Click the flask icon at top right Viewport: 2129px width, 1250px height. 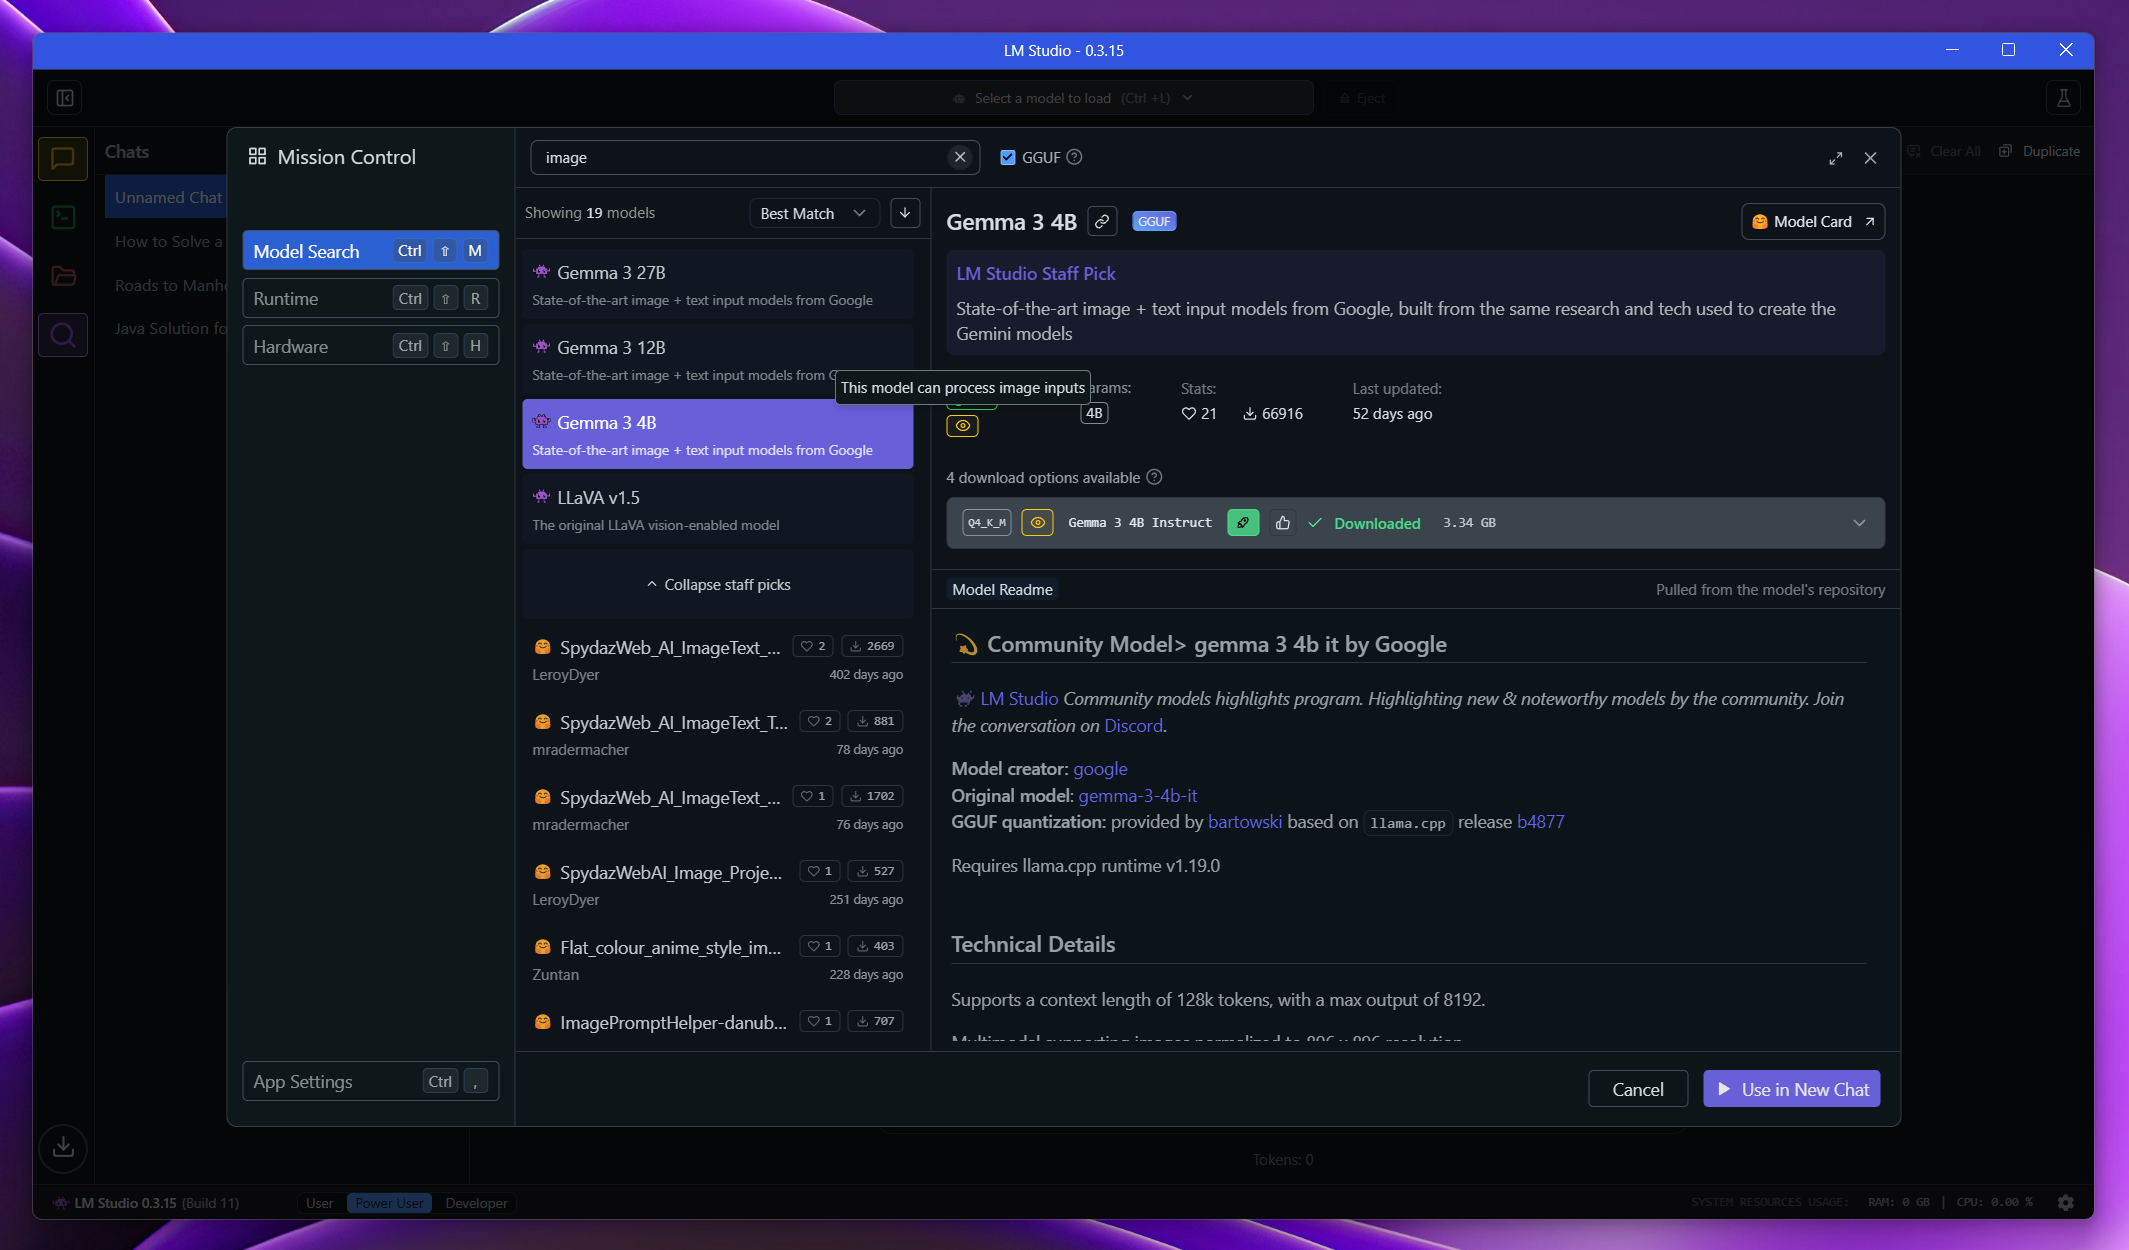click(x=2063, y=98)
